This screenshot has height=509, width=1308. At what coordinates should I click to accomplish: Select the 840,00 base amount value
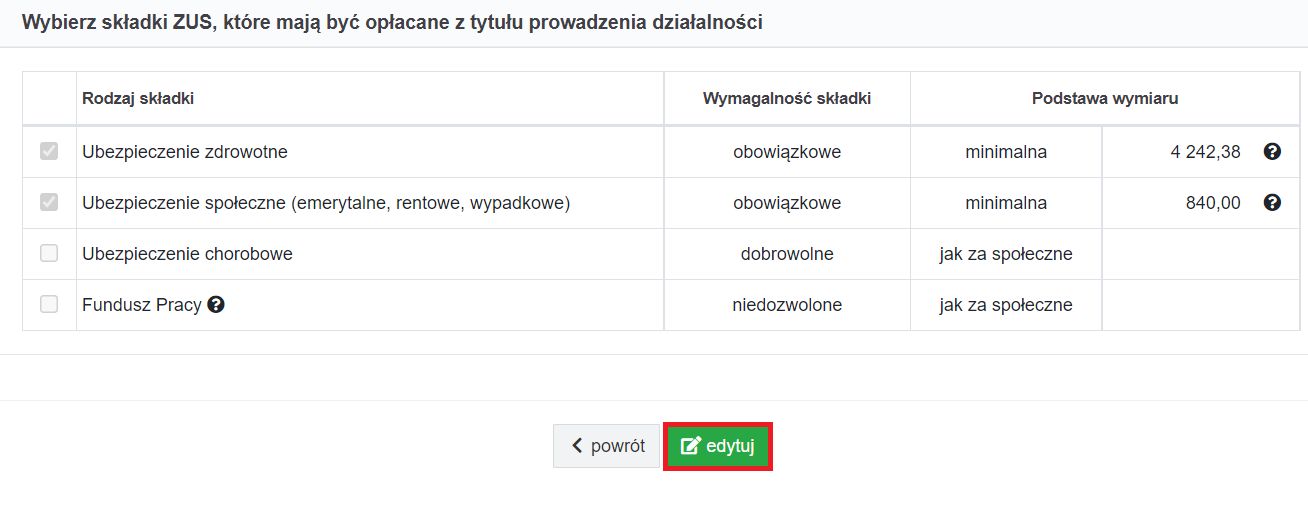[1214, 203]
